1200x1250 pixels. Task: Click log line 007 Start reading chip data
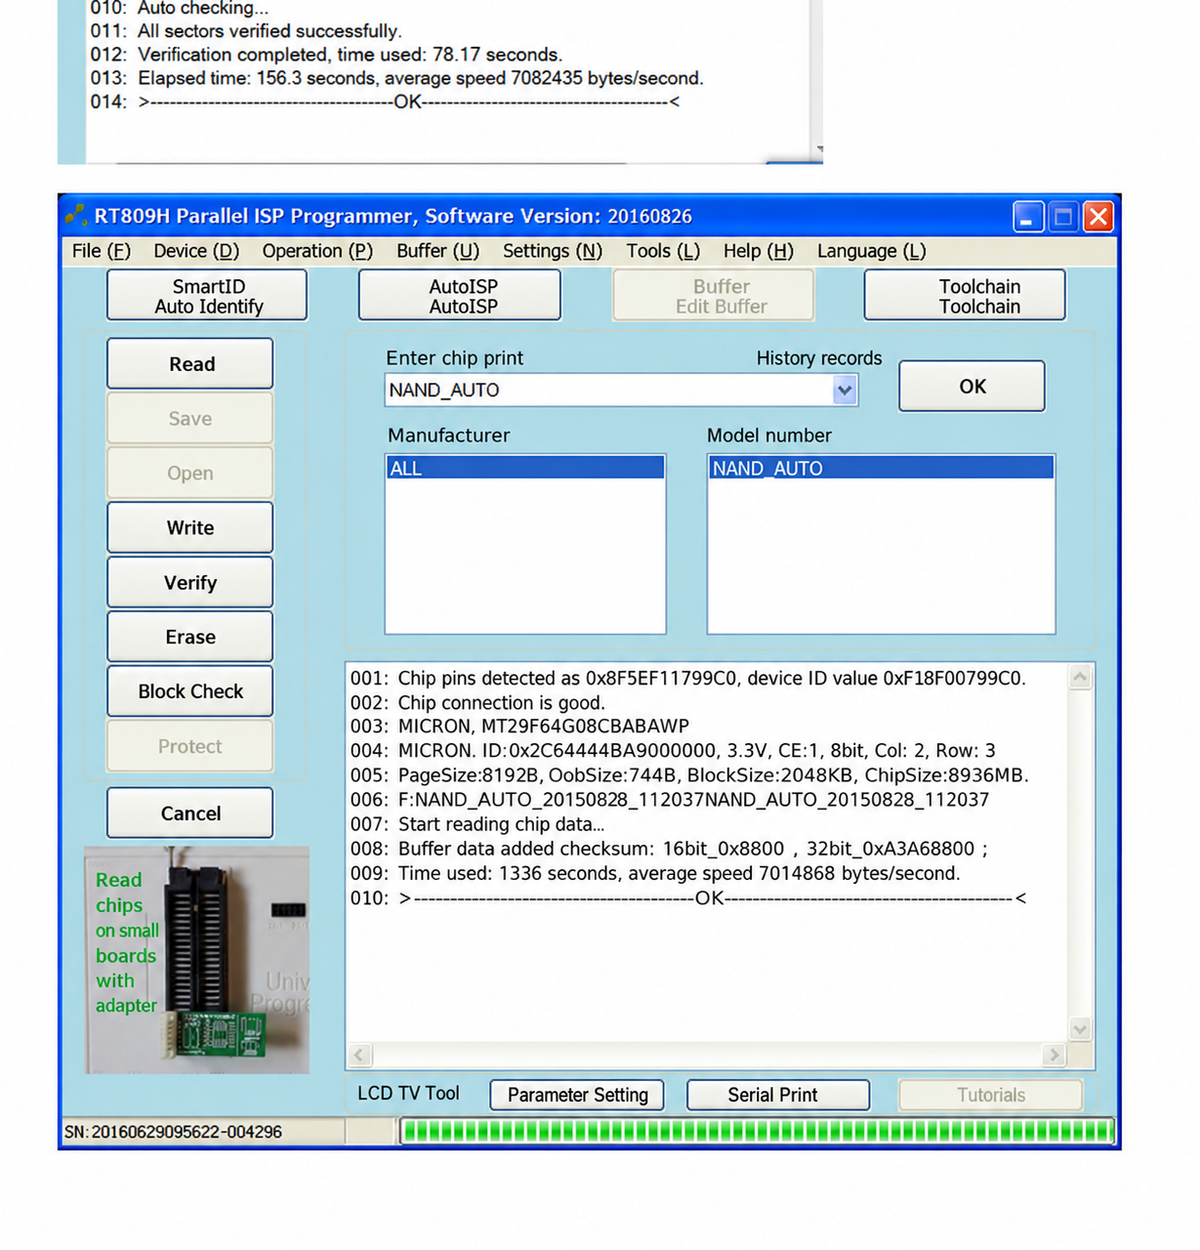point(478,824)
